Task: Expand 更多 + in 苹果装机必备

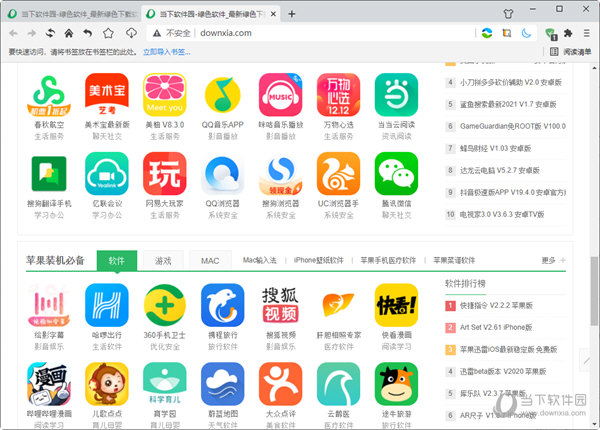Action: [x=553, y=260]
